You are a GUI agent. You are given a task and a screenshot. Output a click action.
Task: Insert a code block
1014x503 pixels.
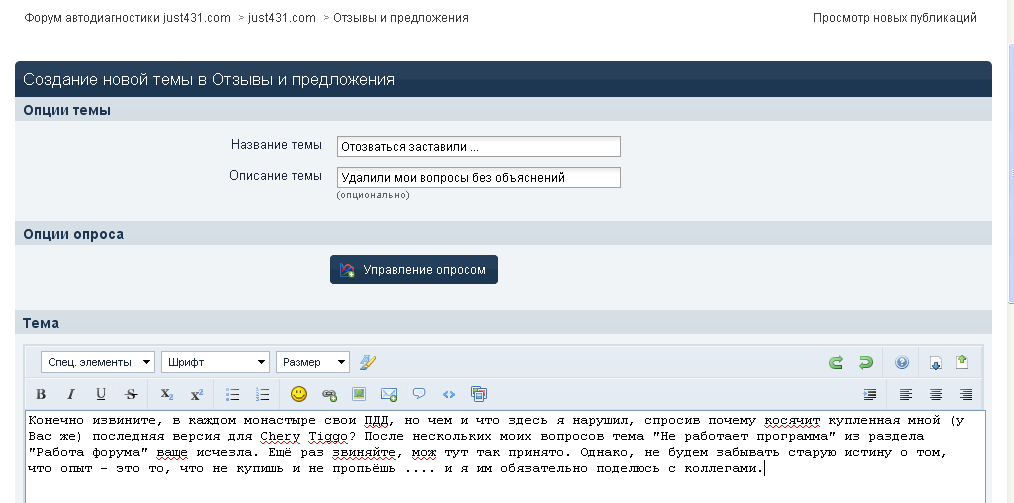449,394
